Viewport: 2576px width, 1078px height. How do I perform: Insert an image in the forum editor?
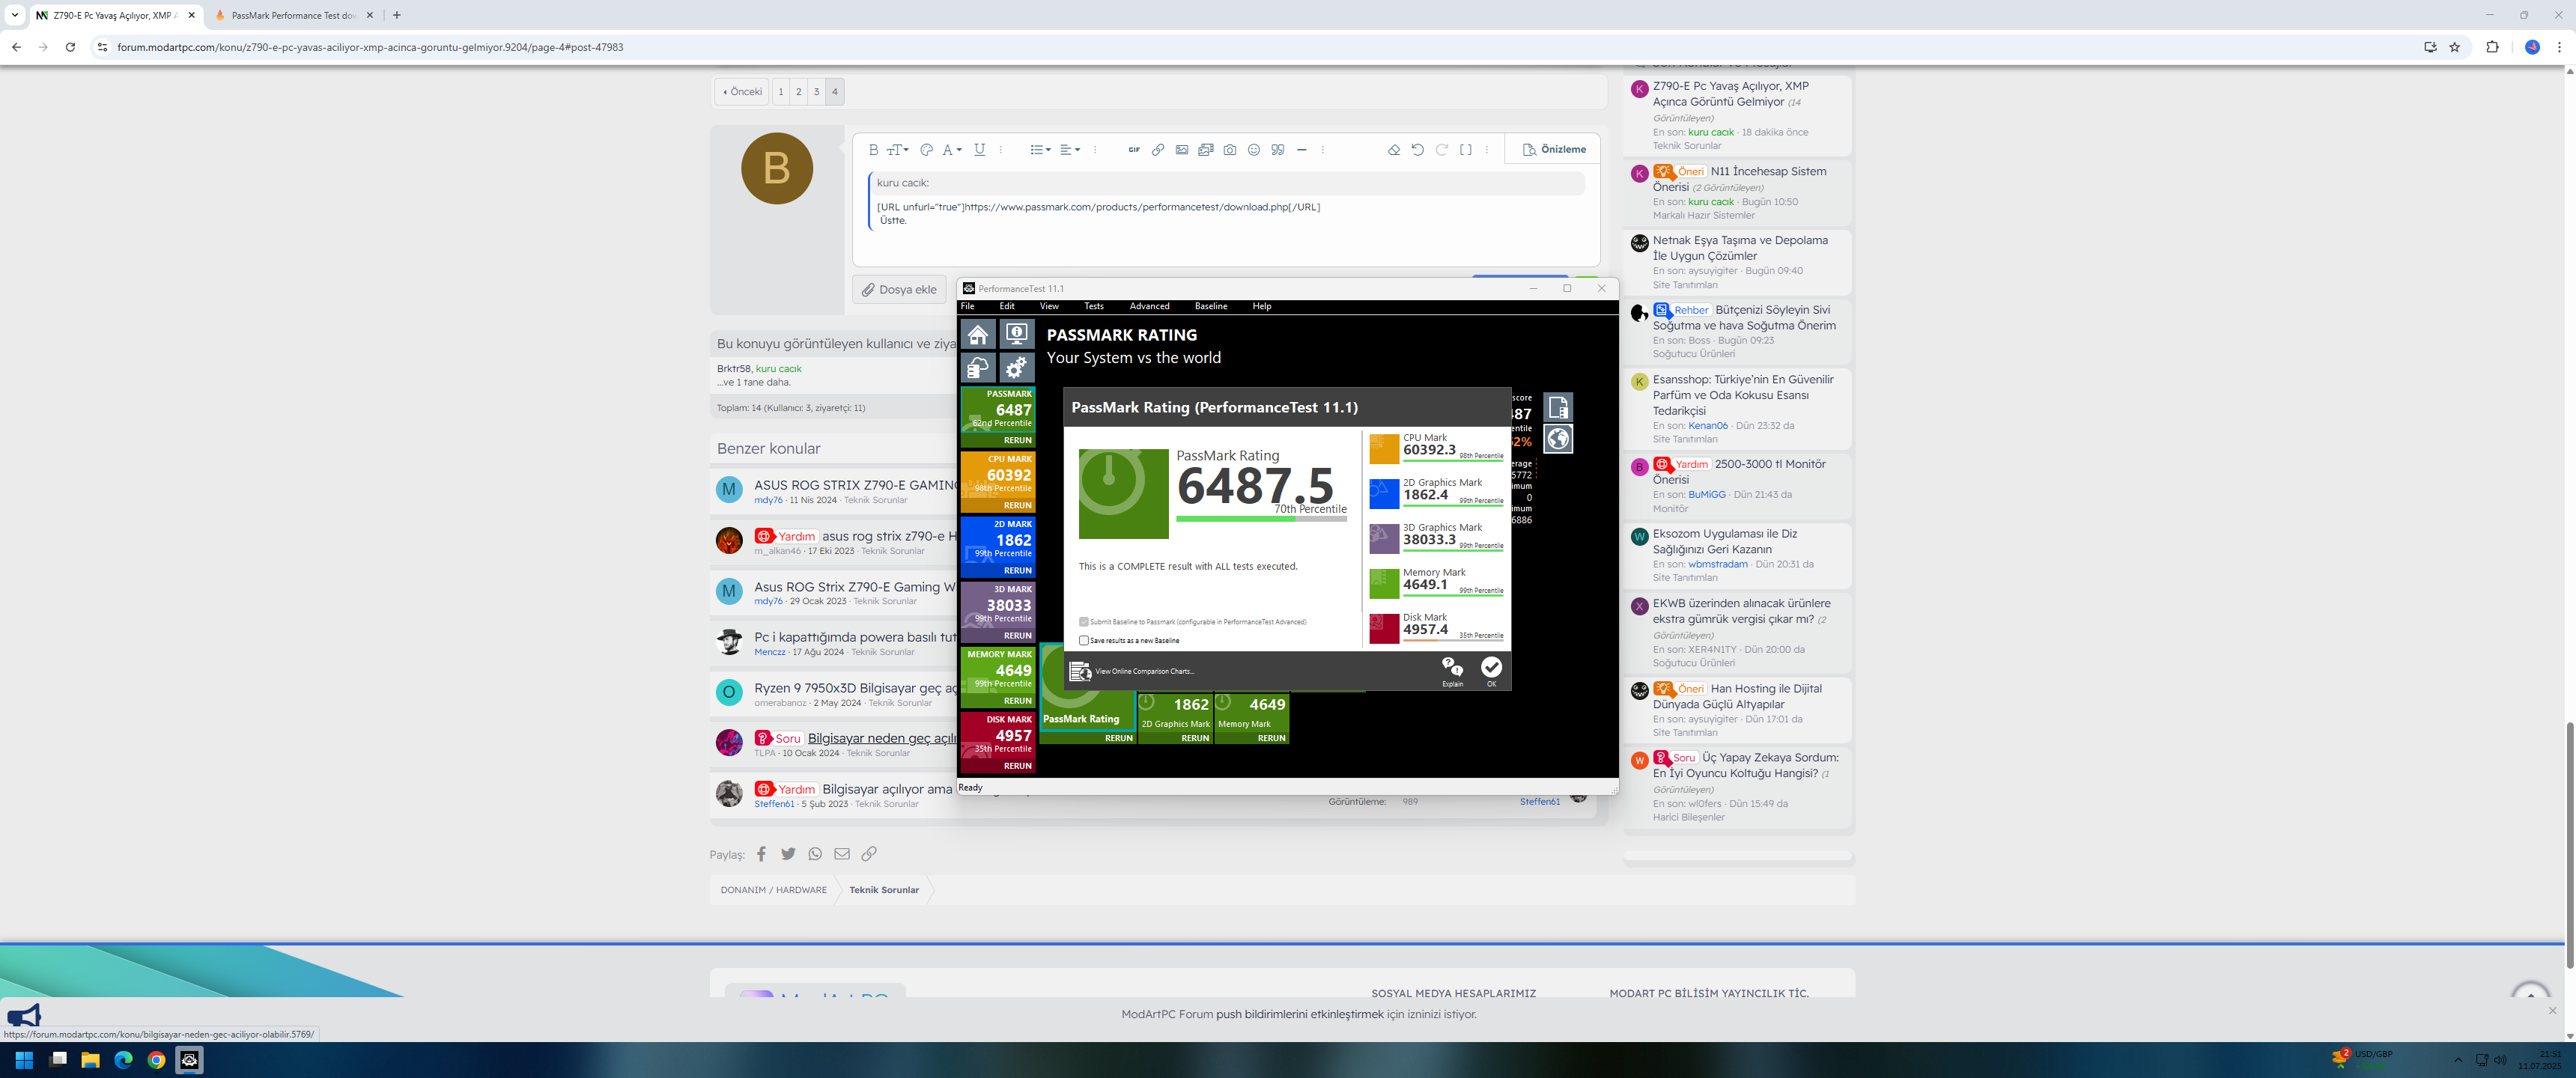1181,150
